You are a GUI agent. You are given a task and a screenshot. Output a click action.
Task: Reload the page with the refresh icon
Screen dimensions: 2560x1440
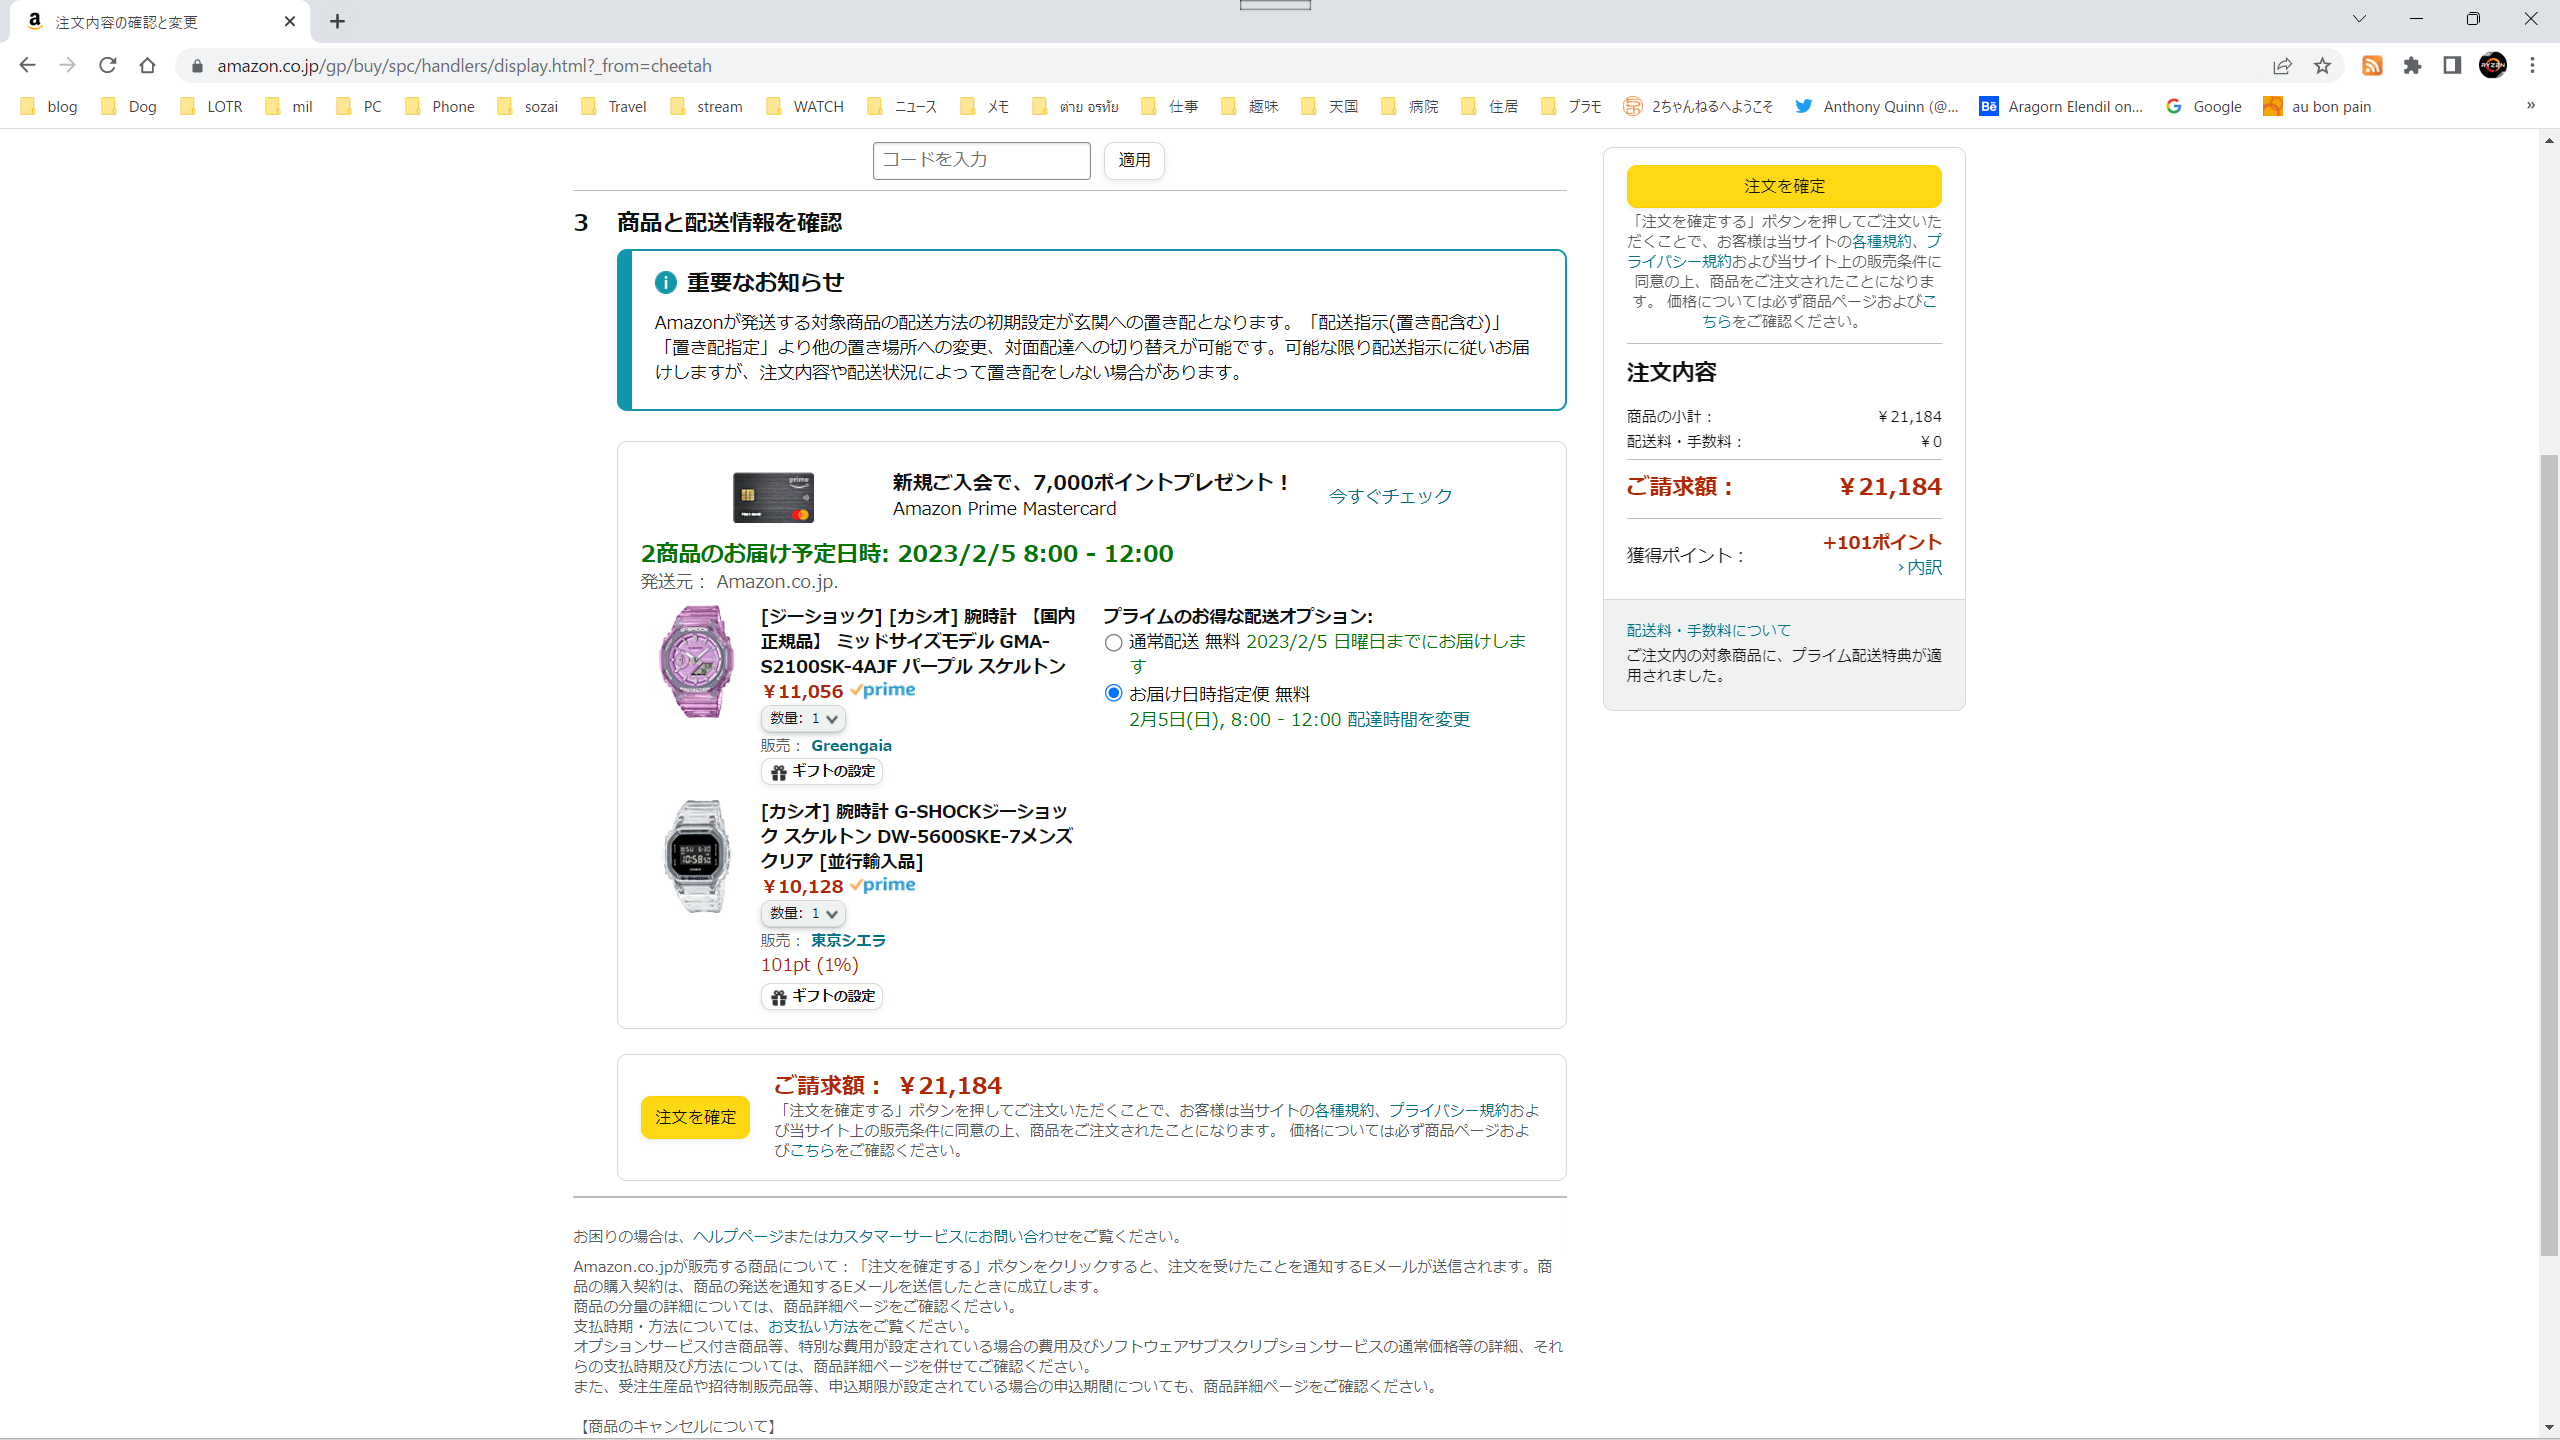coord(107,65)
